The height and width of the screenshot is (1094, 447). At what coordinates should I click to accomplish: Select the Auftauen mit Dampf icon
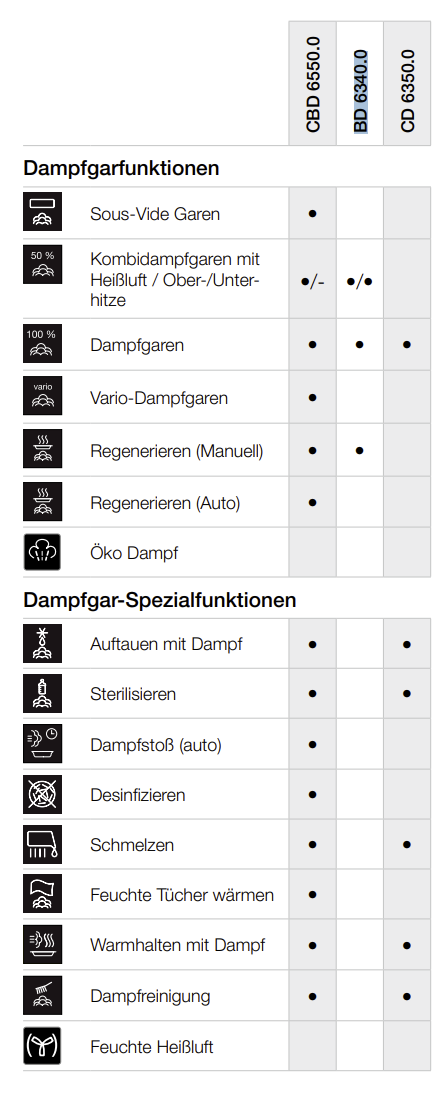[43, 643]
